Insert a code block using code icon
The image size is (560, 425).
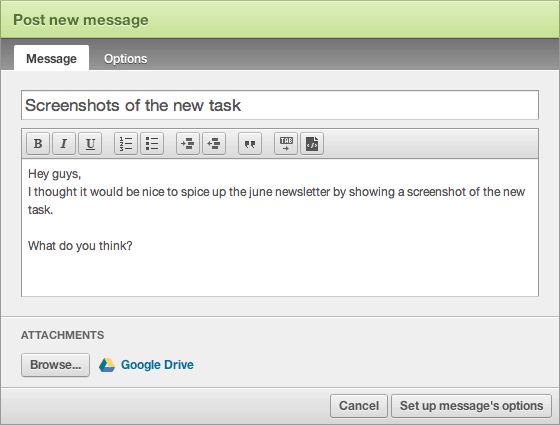click(x=312, y=144)
